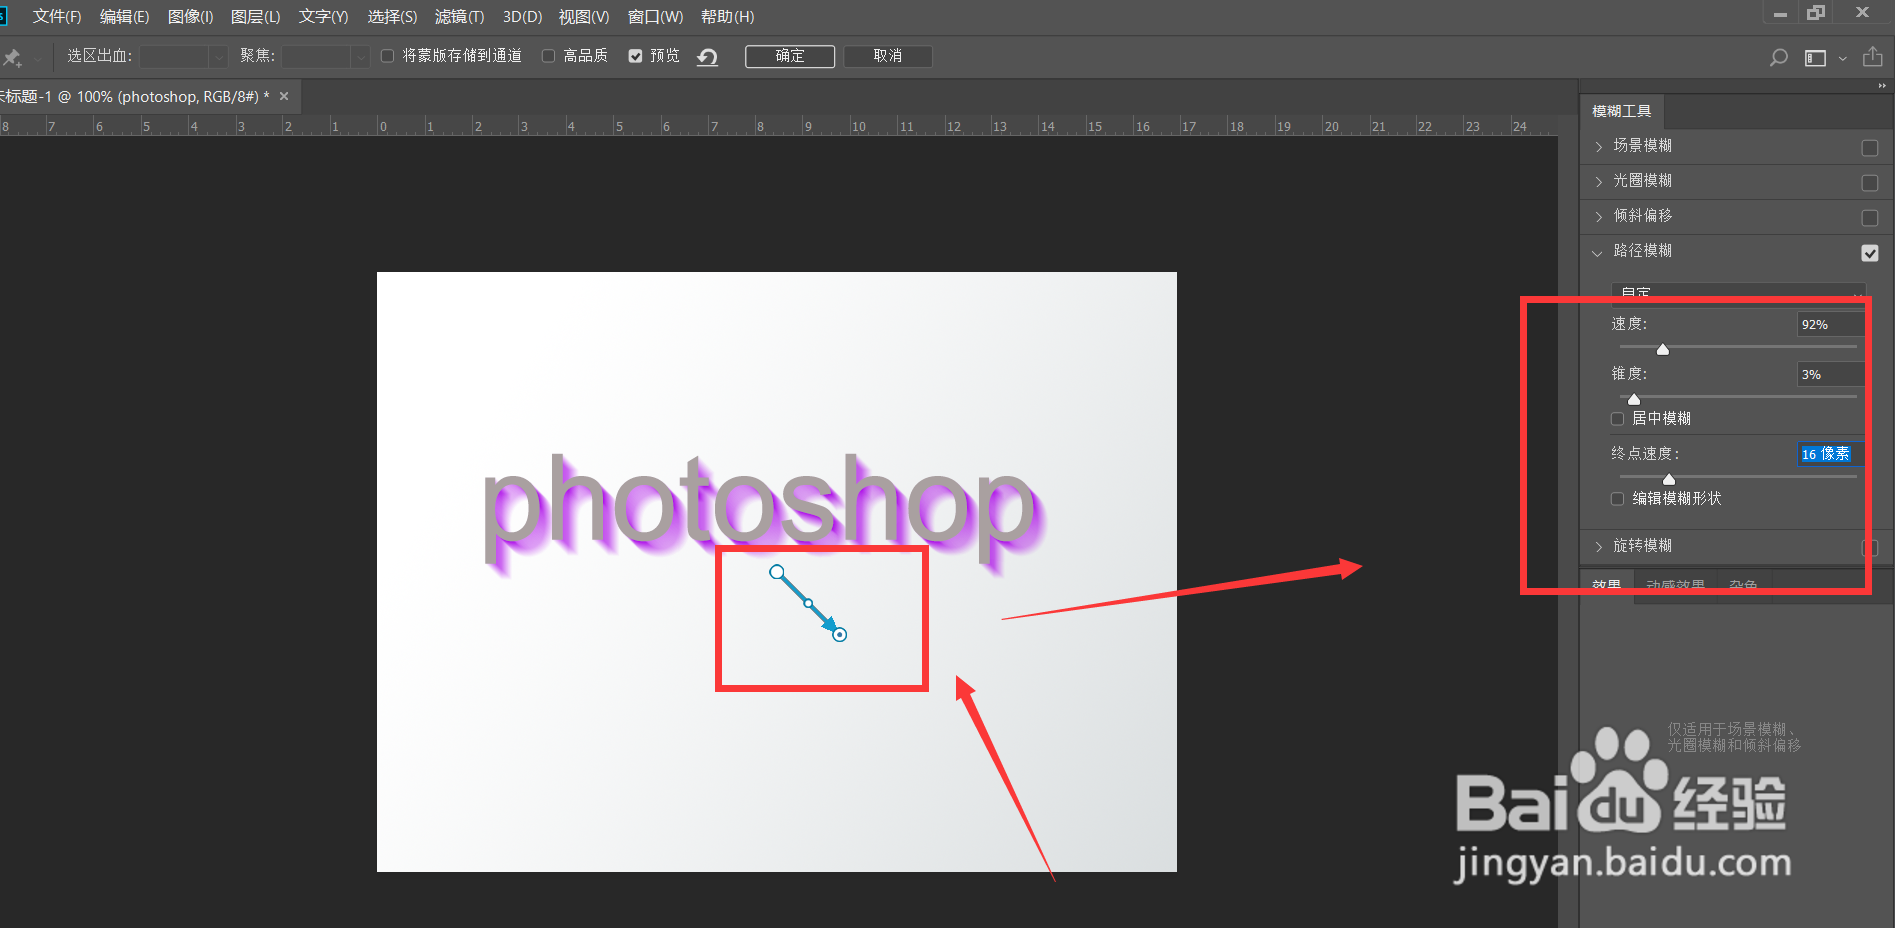Viewport: 1895px width, 928px height.
Task: Open 帮助(H) menu
Action: click(x=727, y=17)
